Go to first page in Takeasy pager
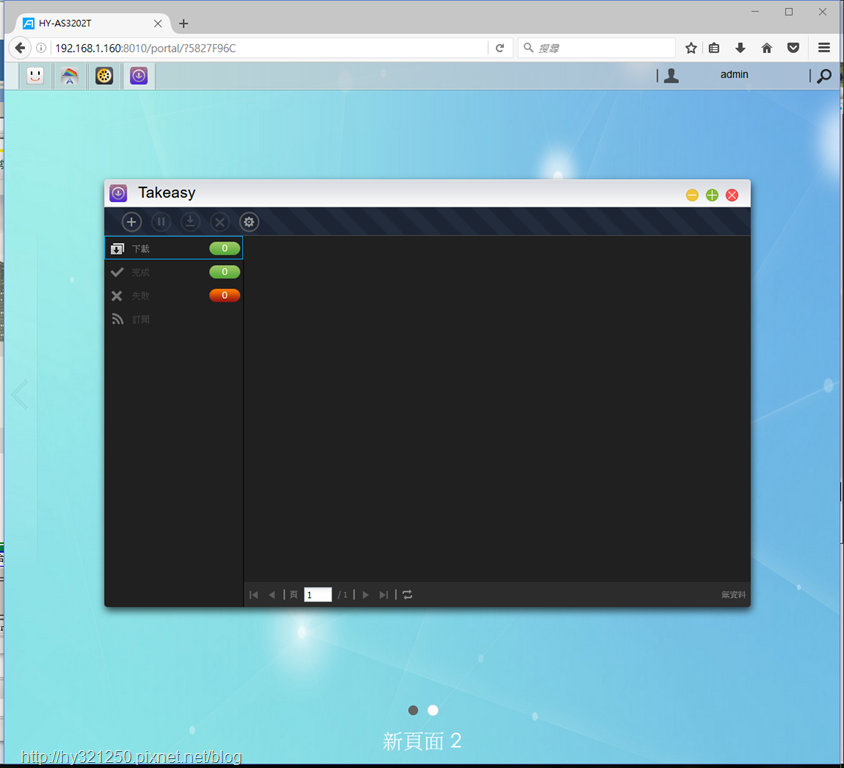This screenshot has width=844, height=768. [x=254, y=595]
